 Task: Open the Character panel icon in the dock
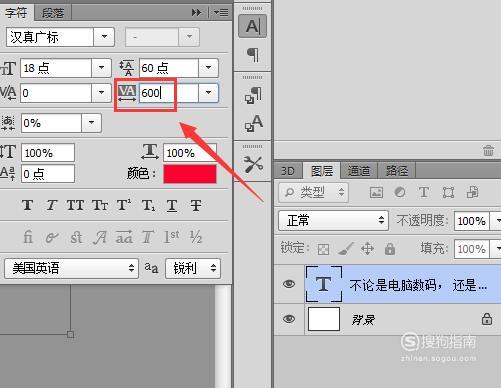(252, 26)
